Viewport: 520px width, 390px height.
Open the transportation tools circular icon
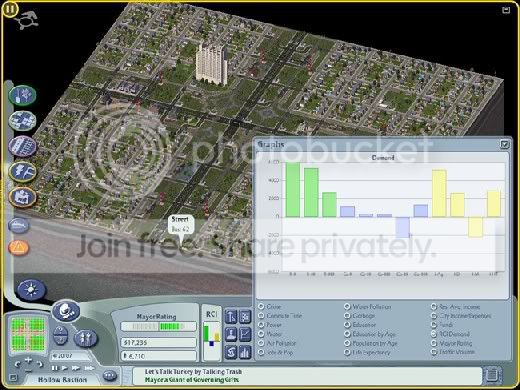coord(22,146)
